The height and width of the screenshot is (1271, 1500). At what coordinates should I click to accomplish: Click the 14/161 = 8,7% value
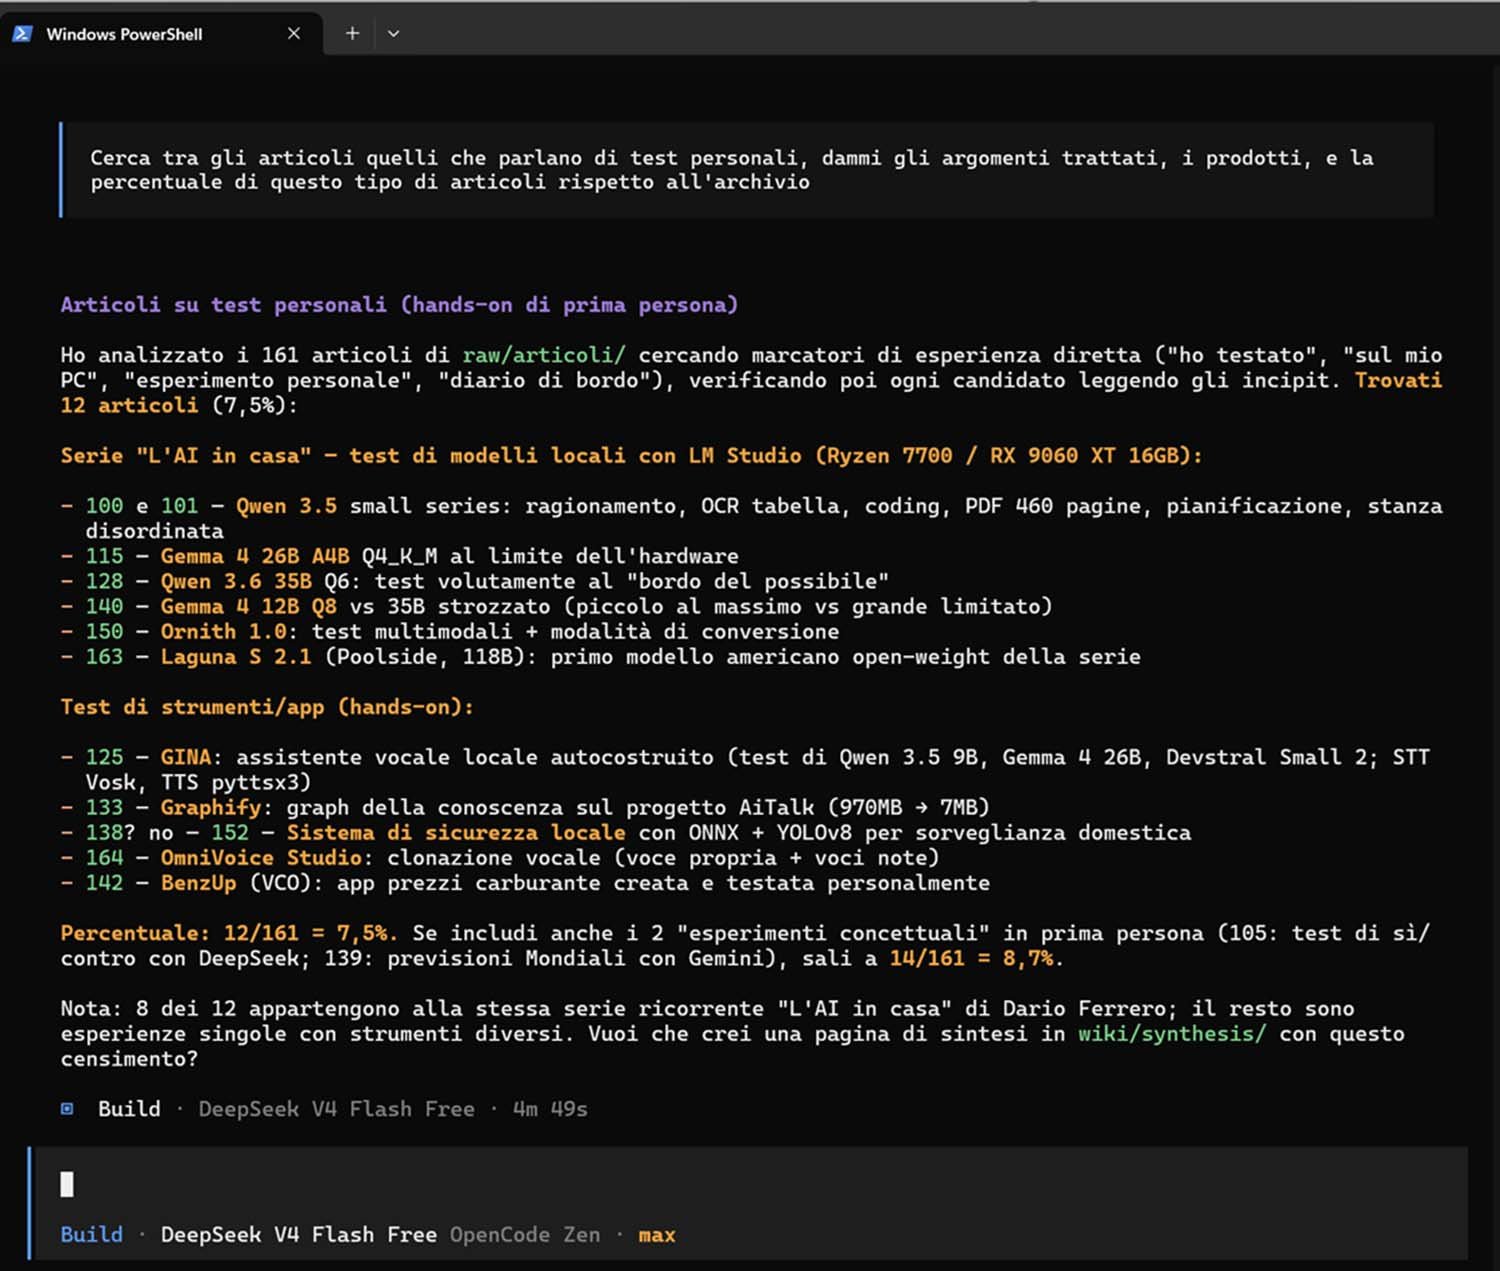pos(973,958)
